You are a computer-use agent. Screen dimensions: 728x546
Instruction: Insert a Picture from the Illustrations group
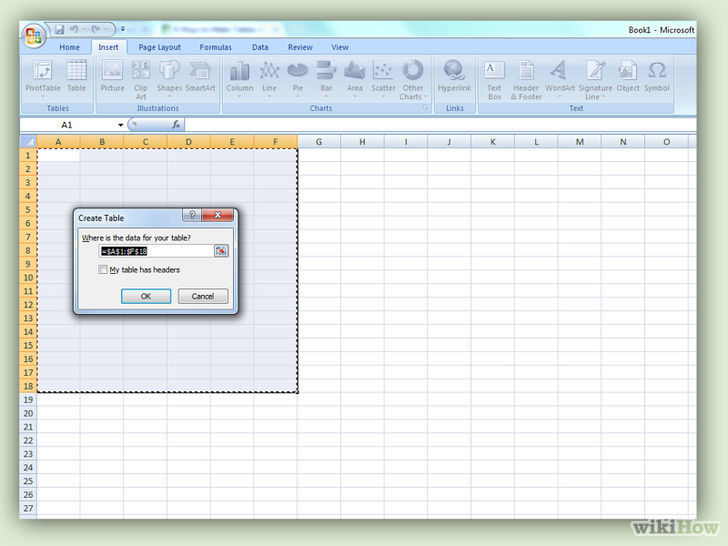tap(112, 76)
